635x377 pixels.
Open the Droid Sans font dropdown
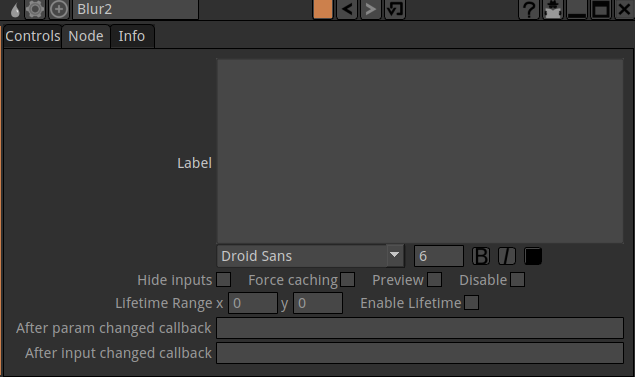(x=311, y=256)
